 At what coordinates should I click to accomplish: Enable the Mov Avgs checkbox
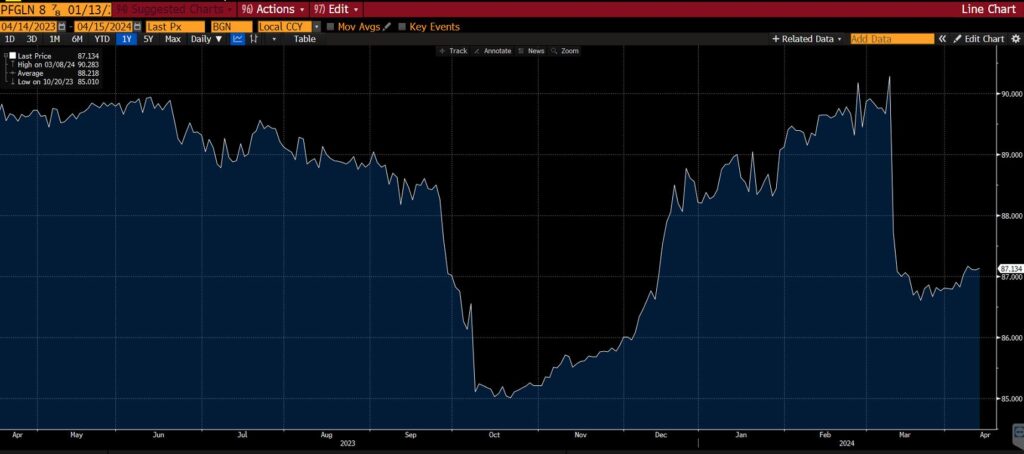(331, 25)
